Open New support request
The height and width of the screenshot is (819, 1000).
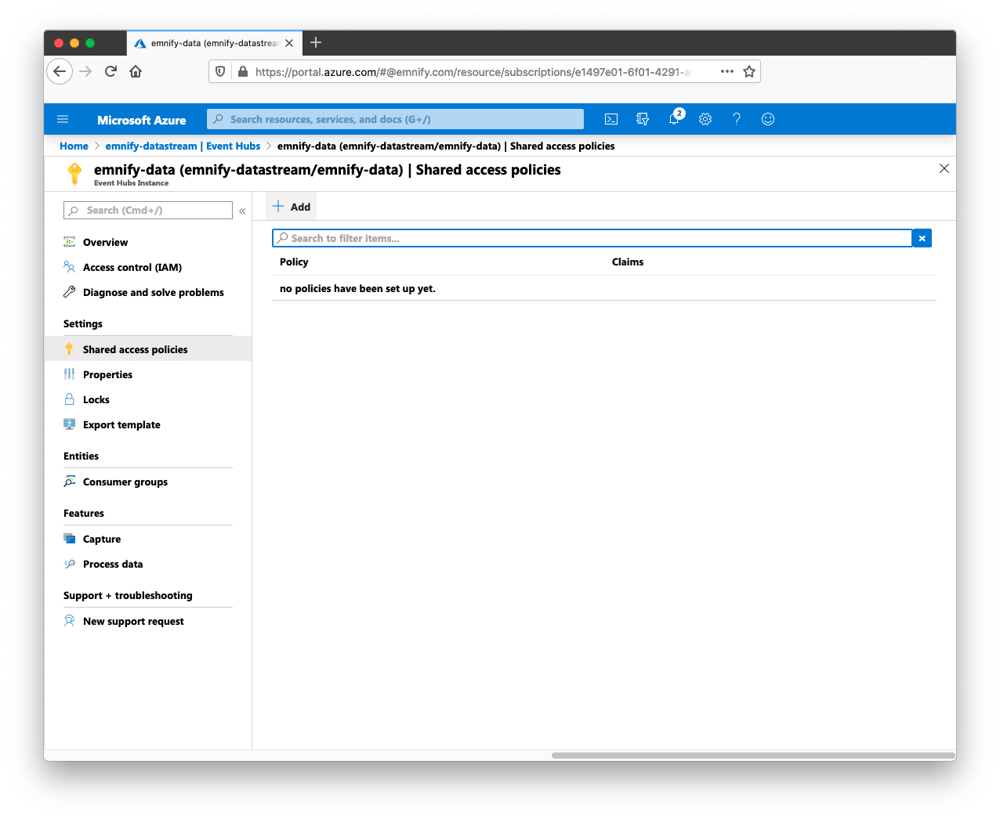(x=133, y=621)
